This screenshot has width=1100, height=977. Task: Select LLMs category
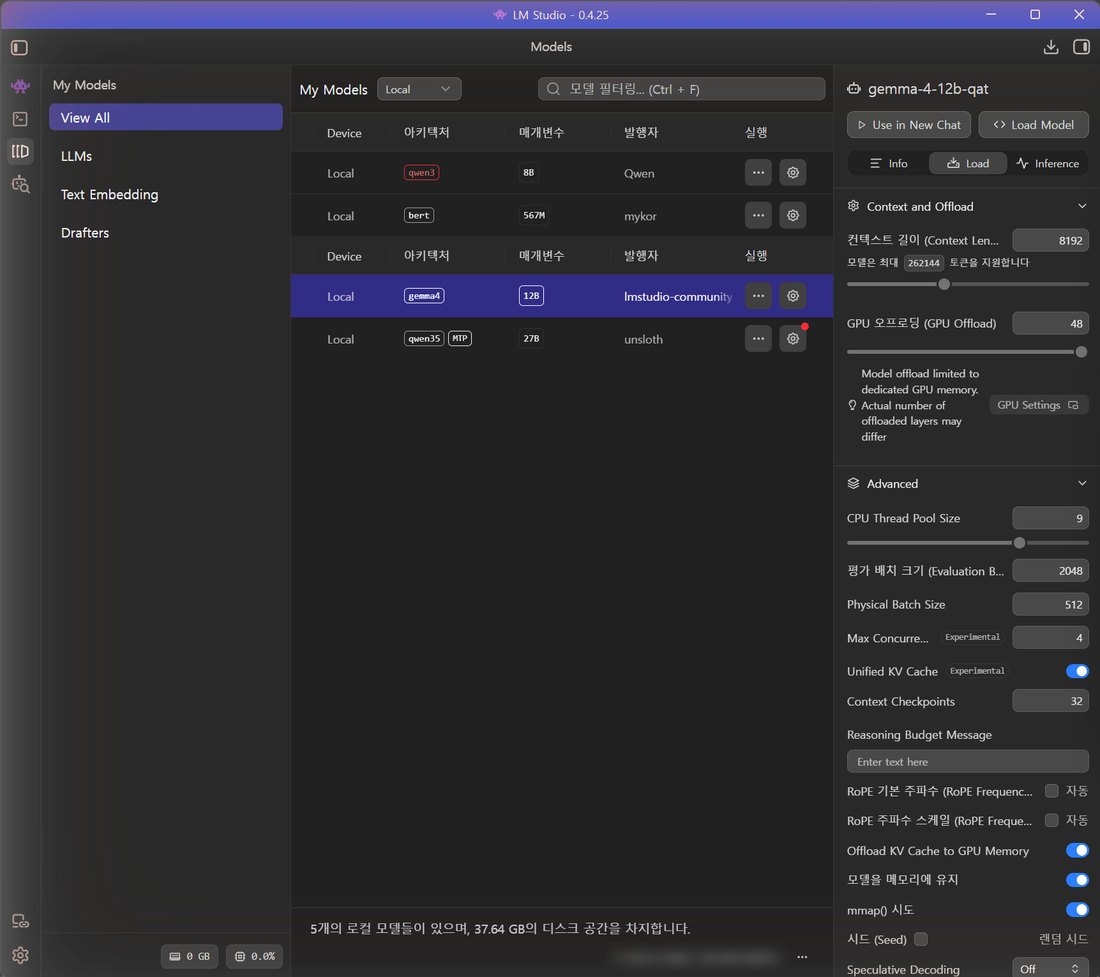tap(76, 156)
